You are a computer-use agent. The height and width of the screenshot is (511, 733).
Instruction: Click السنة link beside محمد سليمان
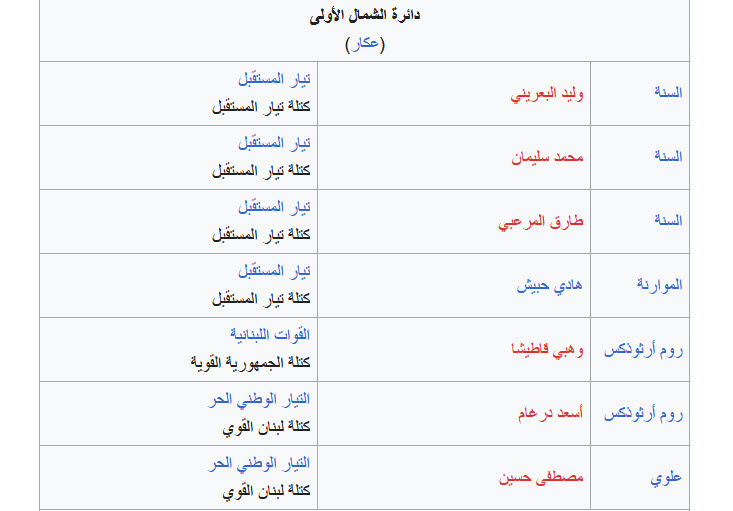point(668,156)
